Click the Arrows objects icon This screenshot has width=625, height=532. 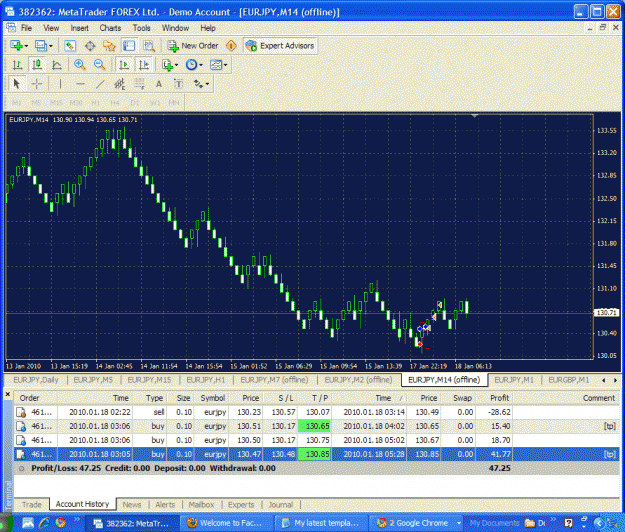[198, 84]
